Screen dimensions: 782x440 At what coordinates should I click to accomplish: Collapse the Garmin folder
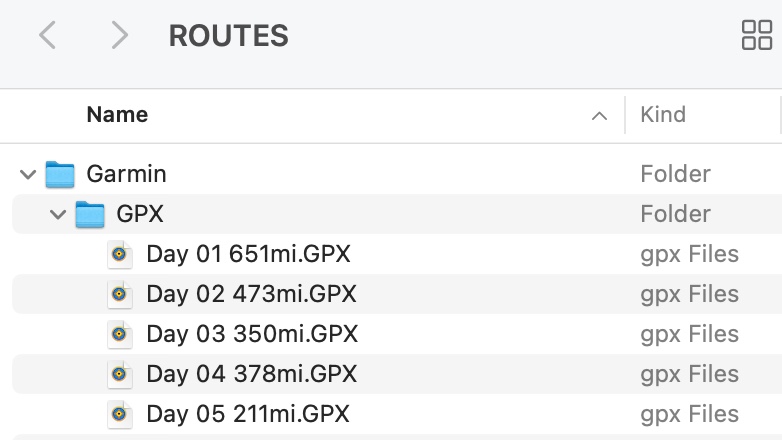(28, 175)
